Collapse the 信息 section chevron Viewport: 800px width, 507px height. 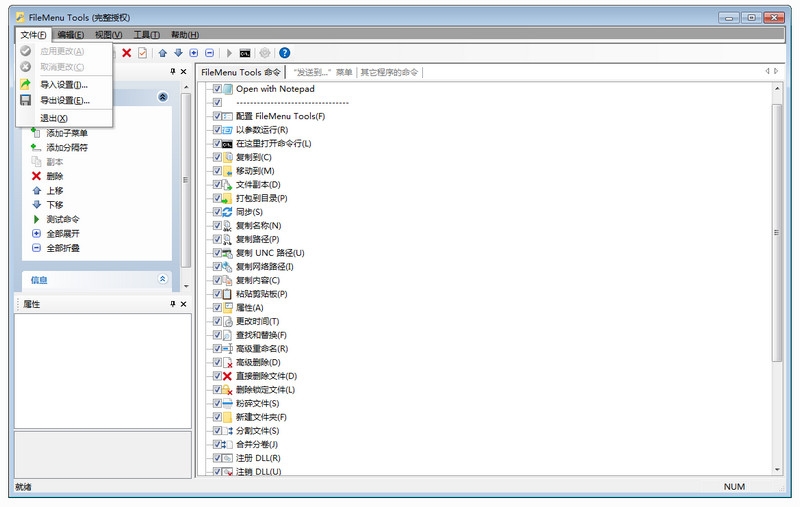point(163,279)
